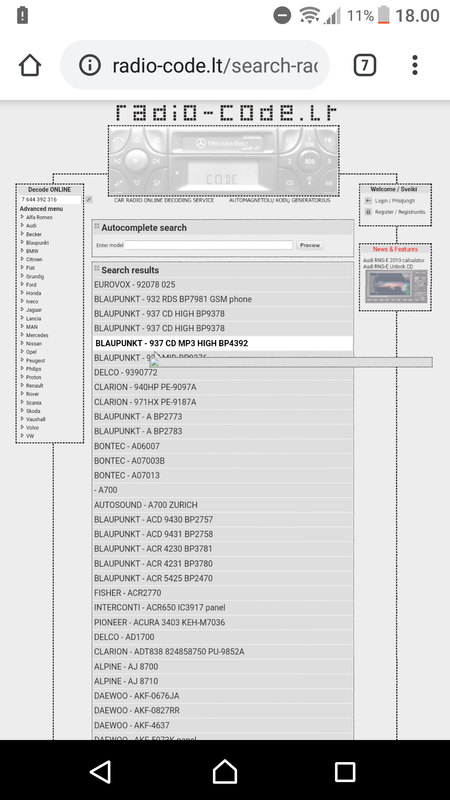The height and width of the screenshot is (800, 450).
Task: Select CLARION - 971HX PE-9187A result
Action: pyautogui.click(x=222, y=402)
